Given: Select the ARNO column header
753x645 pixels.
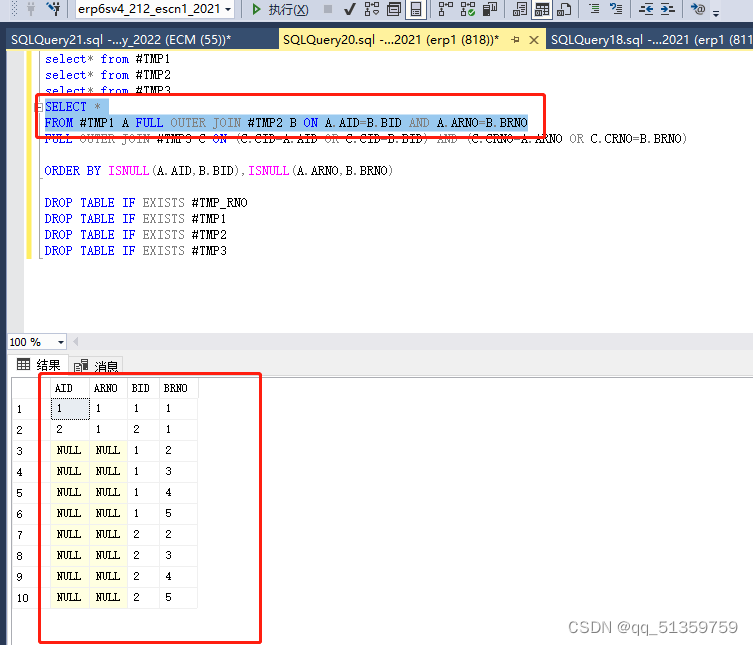Looking at the screenshot, I should 109,388.
